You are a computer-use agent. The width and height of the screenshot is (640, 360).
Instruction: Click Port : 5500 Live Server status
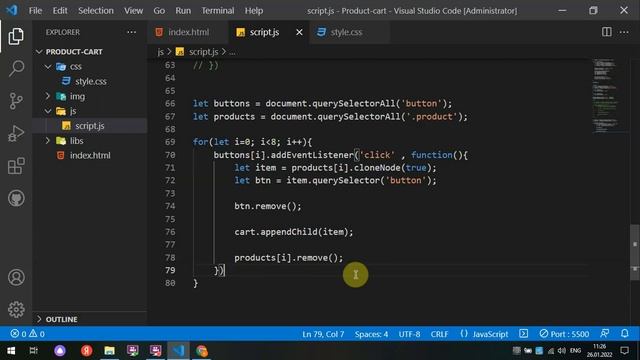pyautogui.click(x=564, y=334)
